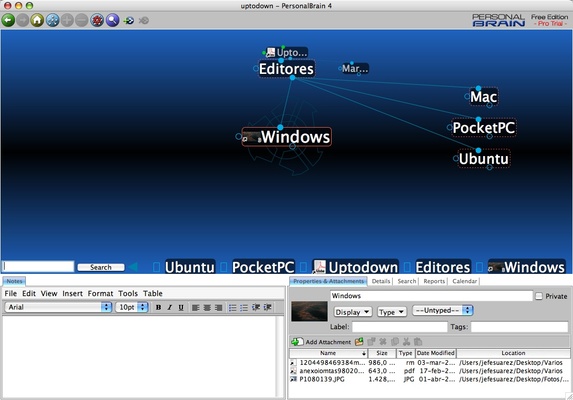This screenshot has width=573, height=400.
Task: Center note text
Action: (x=207, y=308)
